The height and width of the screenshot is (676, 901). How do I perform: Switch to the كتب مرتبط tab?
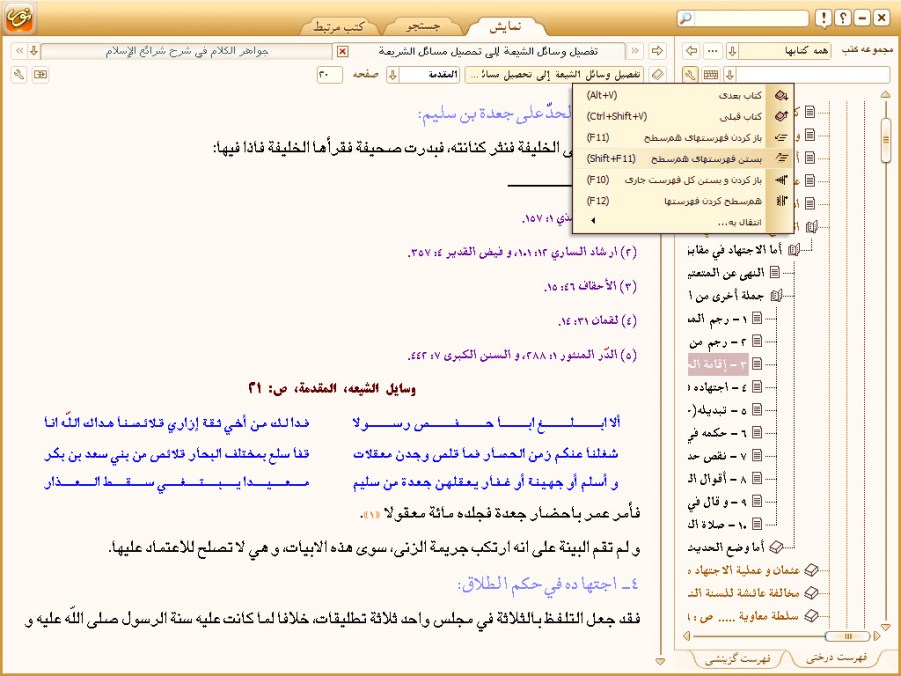click(x=339, y=26)
